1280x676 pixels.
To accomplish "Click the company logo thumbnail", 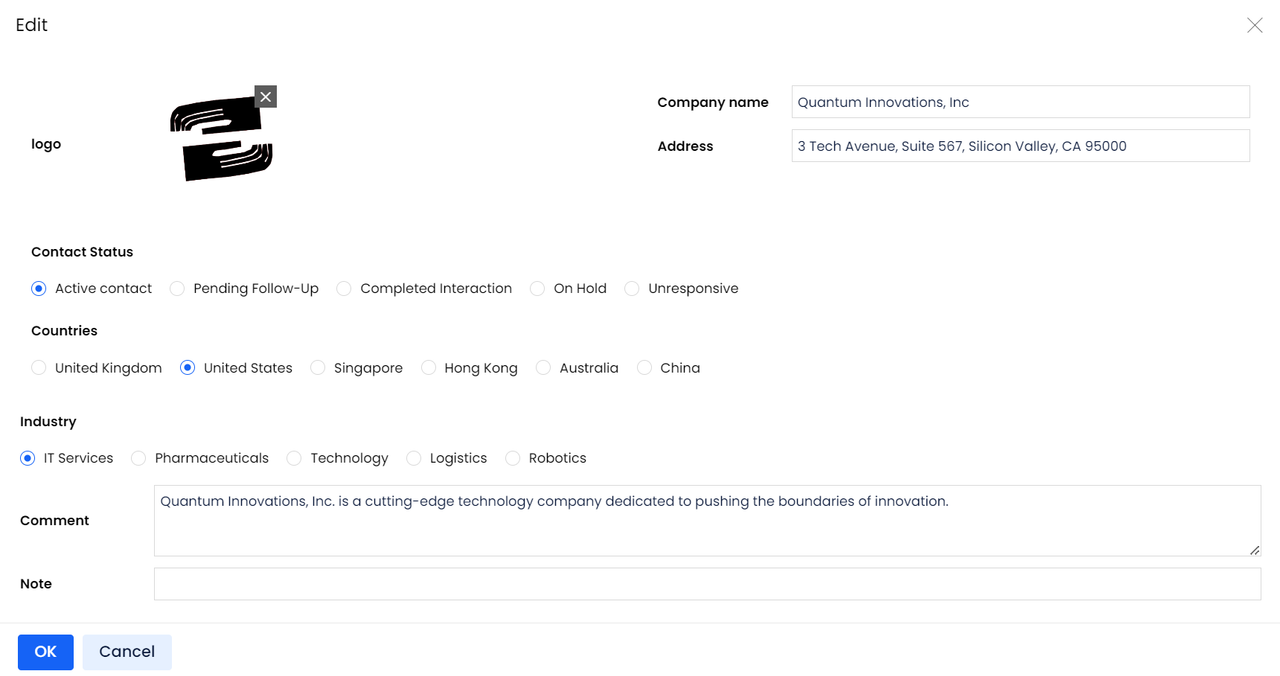I will [221, 138].
